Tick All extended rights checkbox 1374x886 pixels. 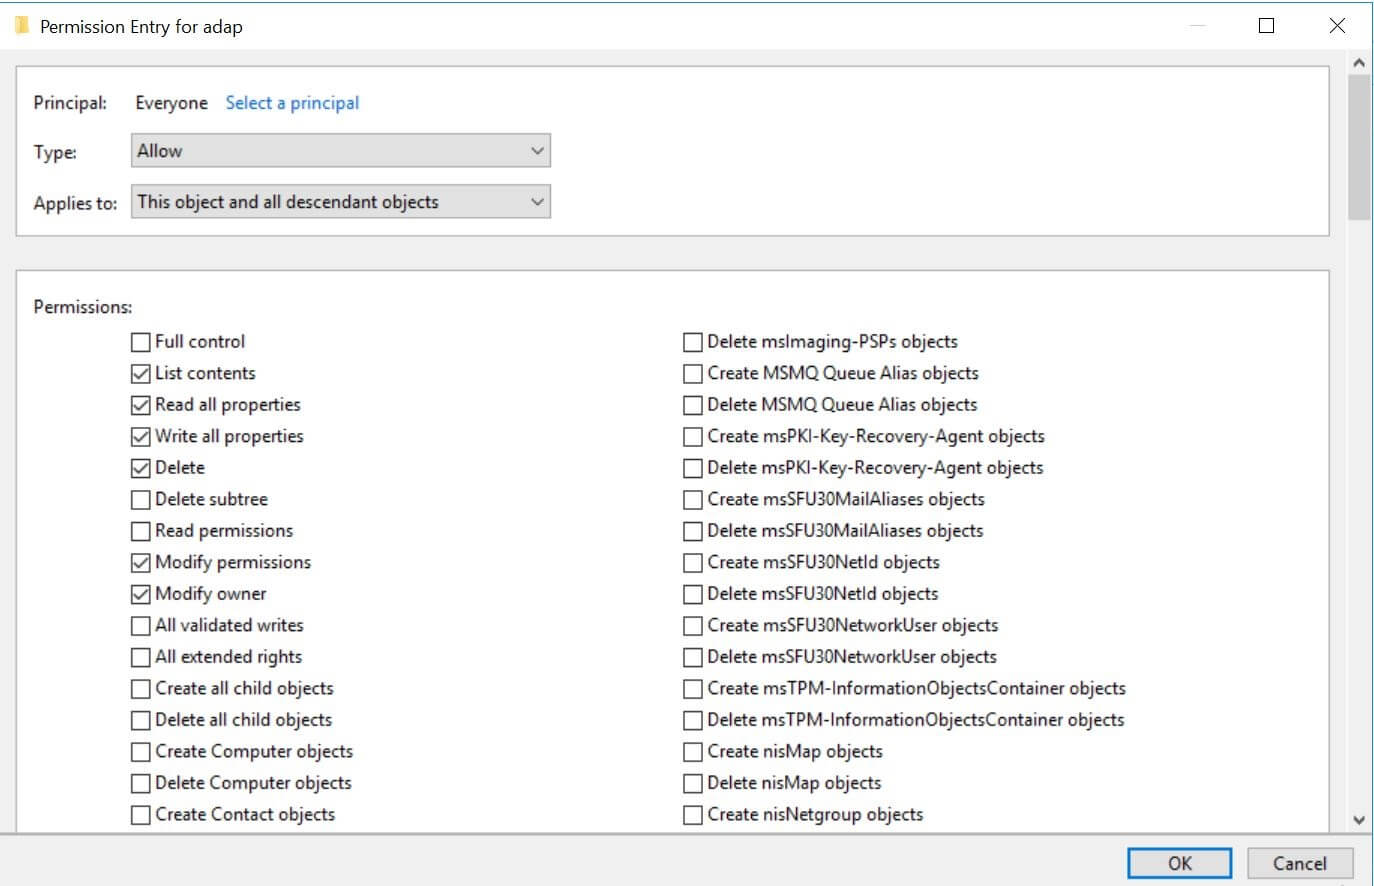click(x=141, y=657)
